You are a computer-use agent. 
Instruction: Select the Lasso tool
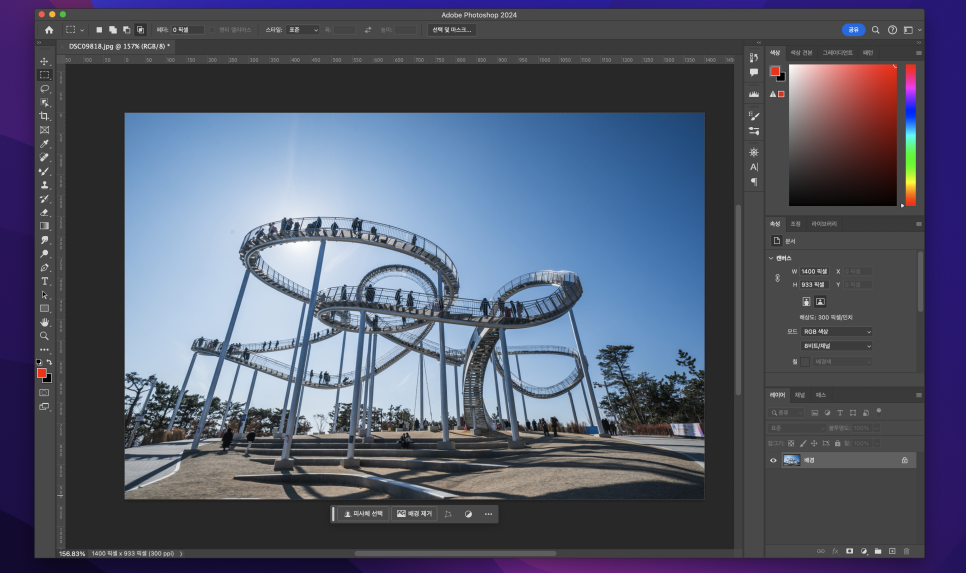tap(44, 89)
